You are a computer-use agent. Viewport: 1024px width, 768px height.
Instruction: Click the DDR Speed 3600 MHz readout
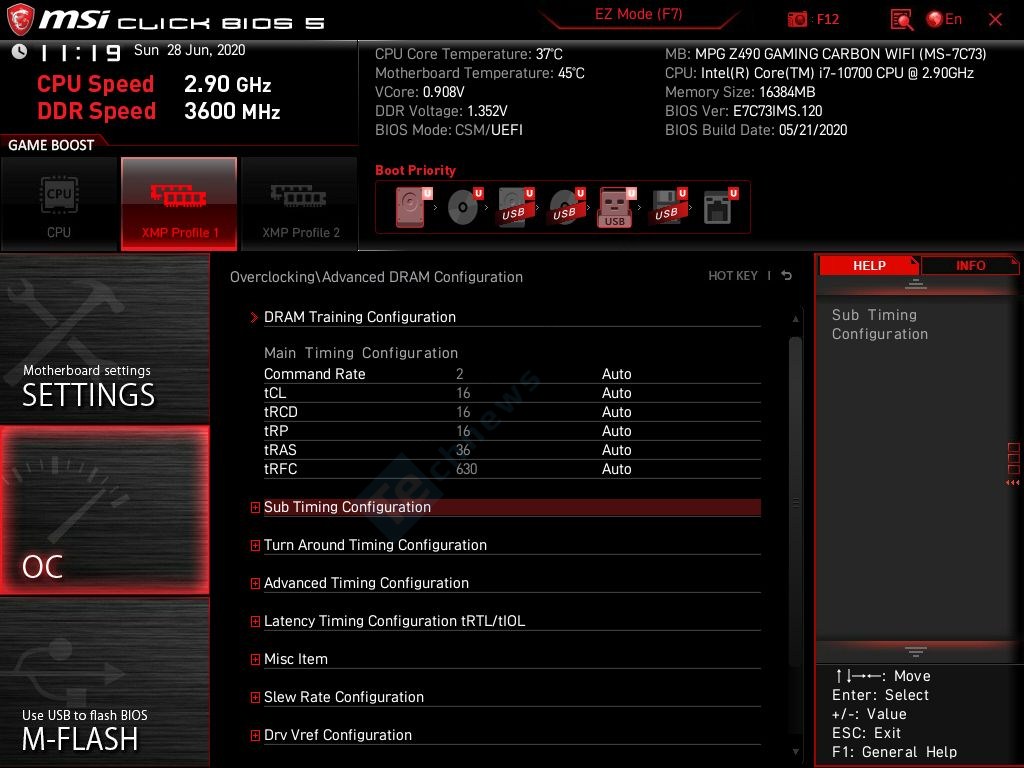tap(158, 111)
